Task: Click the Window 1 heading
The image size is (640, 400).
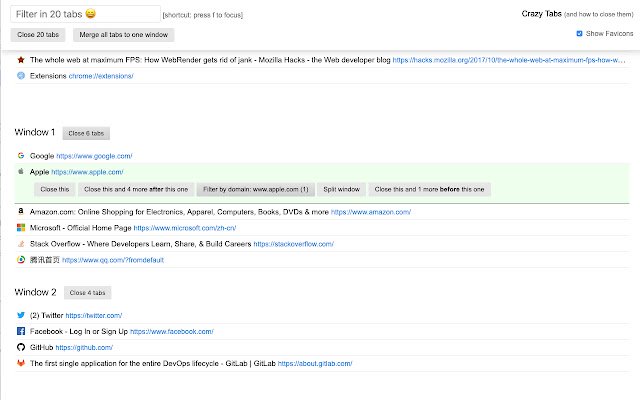Action: click(x=35, y=132)
